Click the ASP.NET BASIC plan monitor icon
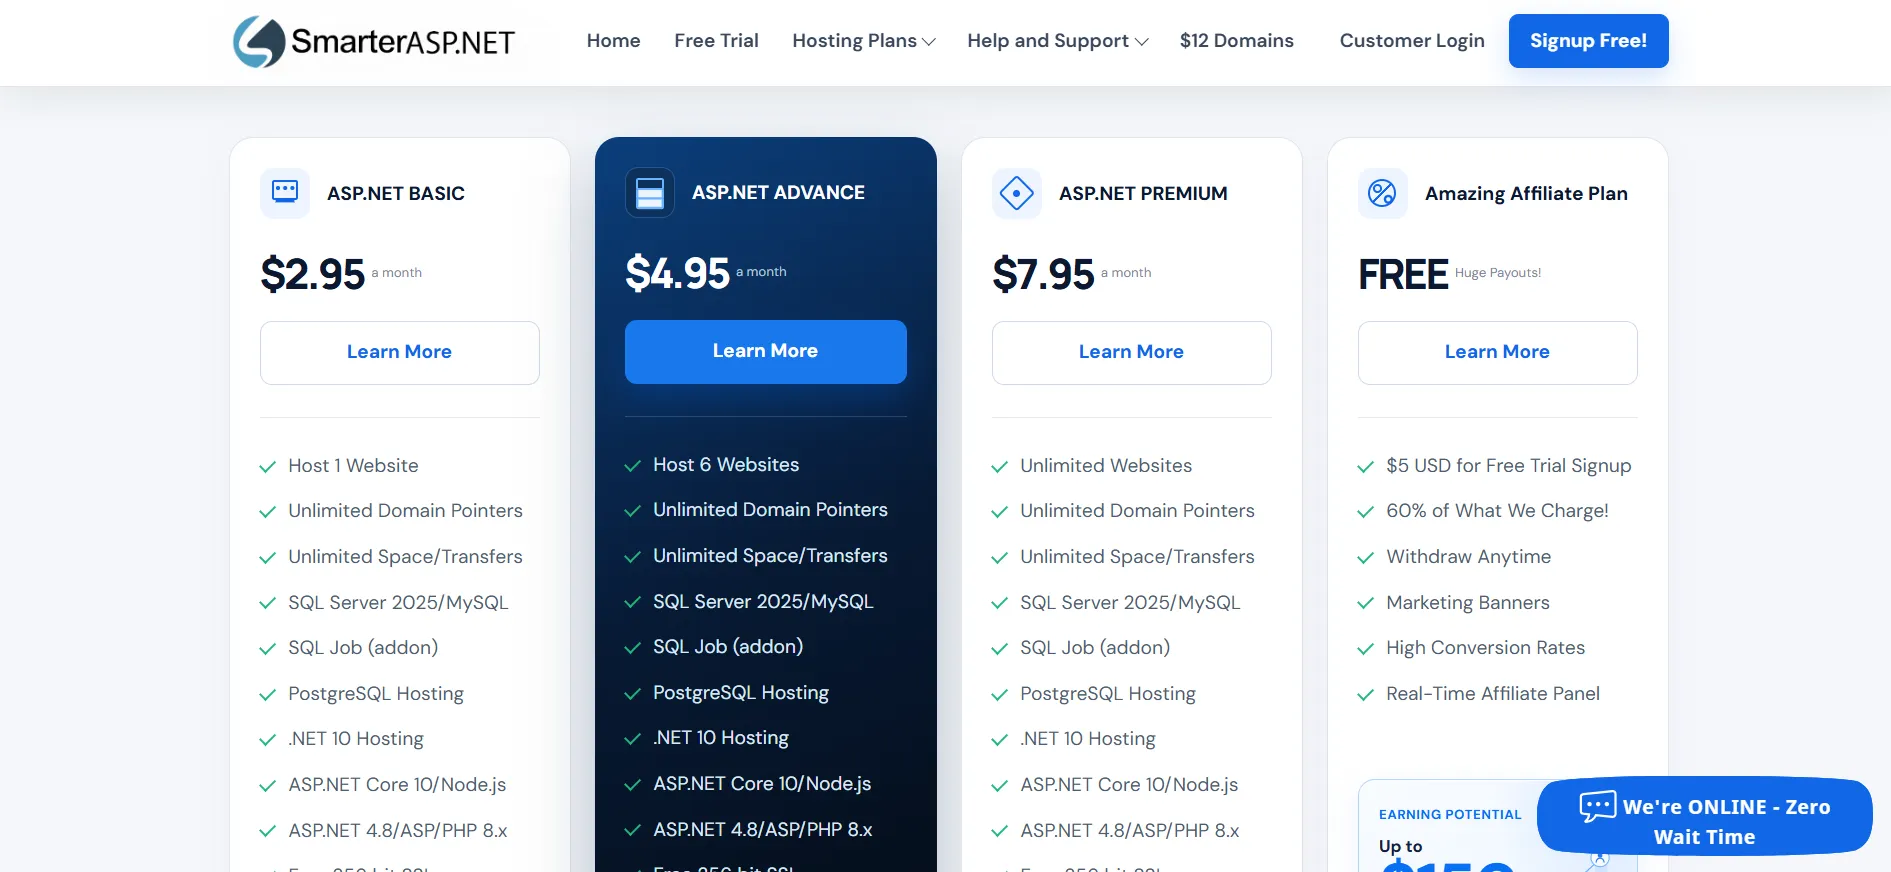The image size is (1891, 872). tap(285, 193)
